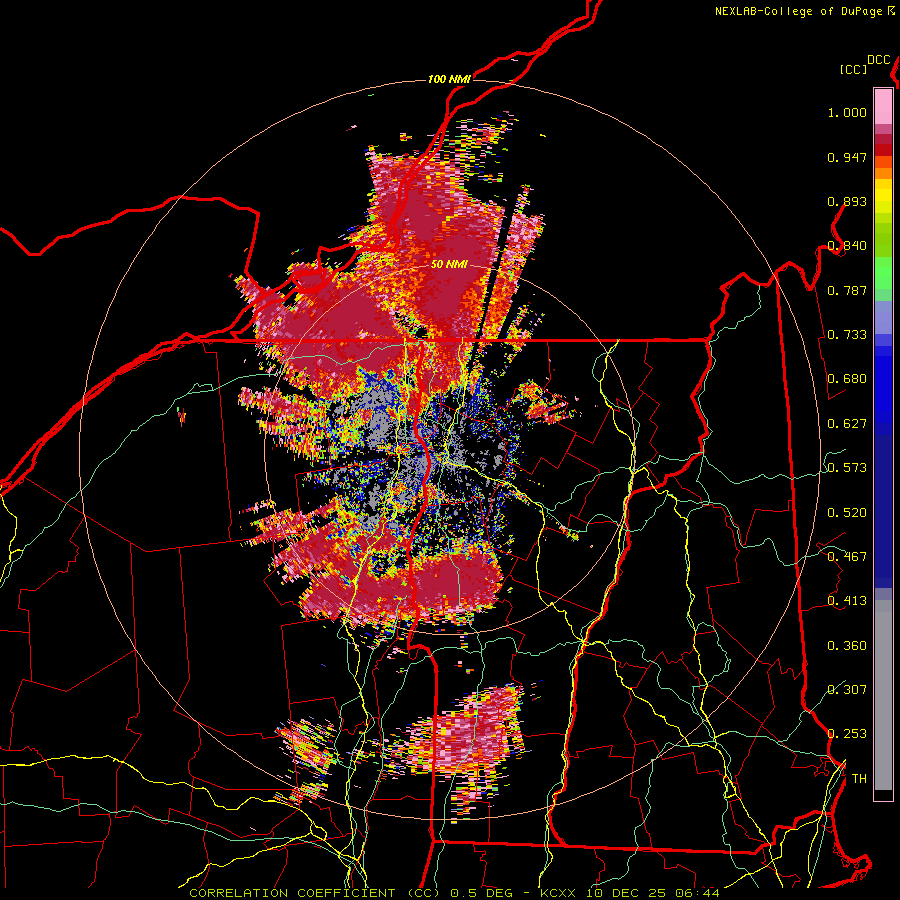The height and width of the screenshot is (900, 900).
Task: Click the 0.840 scale label
Action: tap(847, 246)
